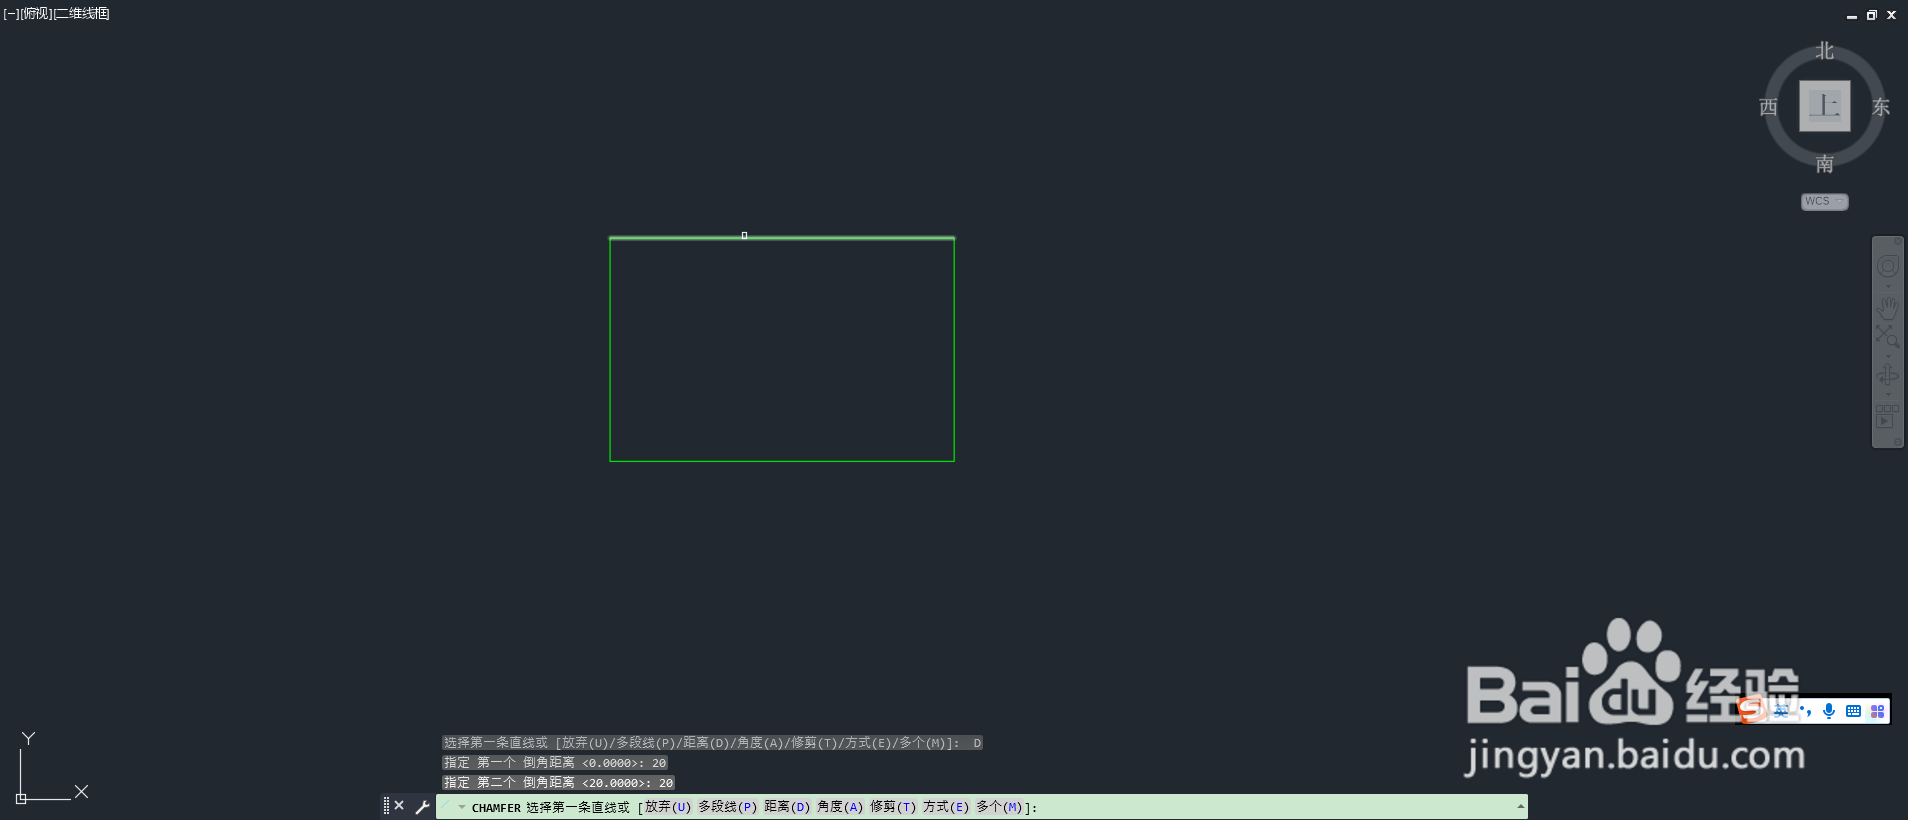Expand SteeringWheels options arrow

(1888, 287)
